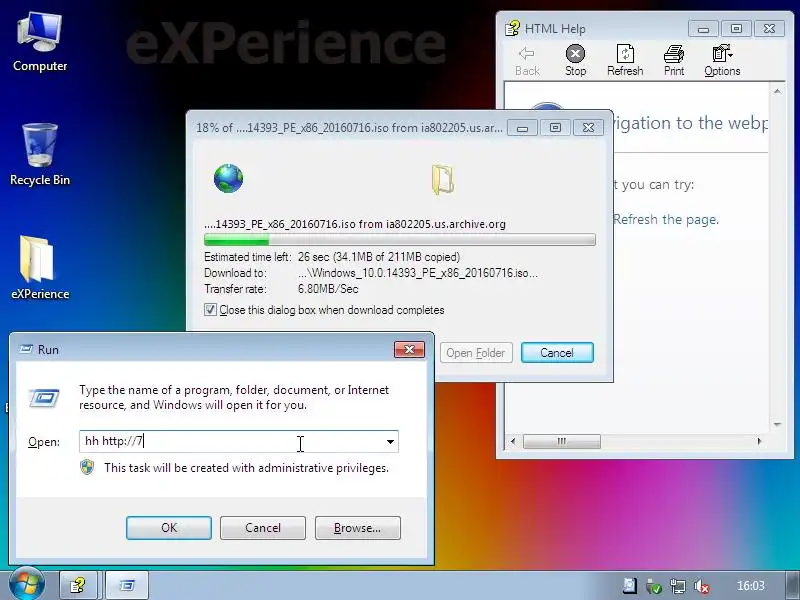Viewport: 800px width, 600px height.
Task: Click the Run title bar icon
Action: 26,349
